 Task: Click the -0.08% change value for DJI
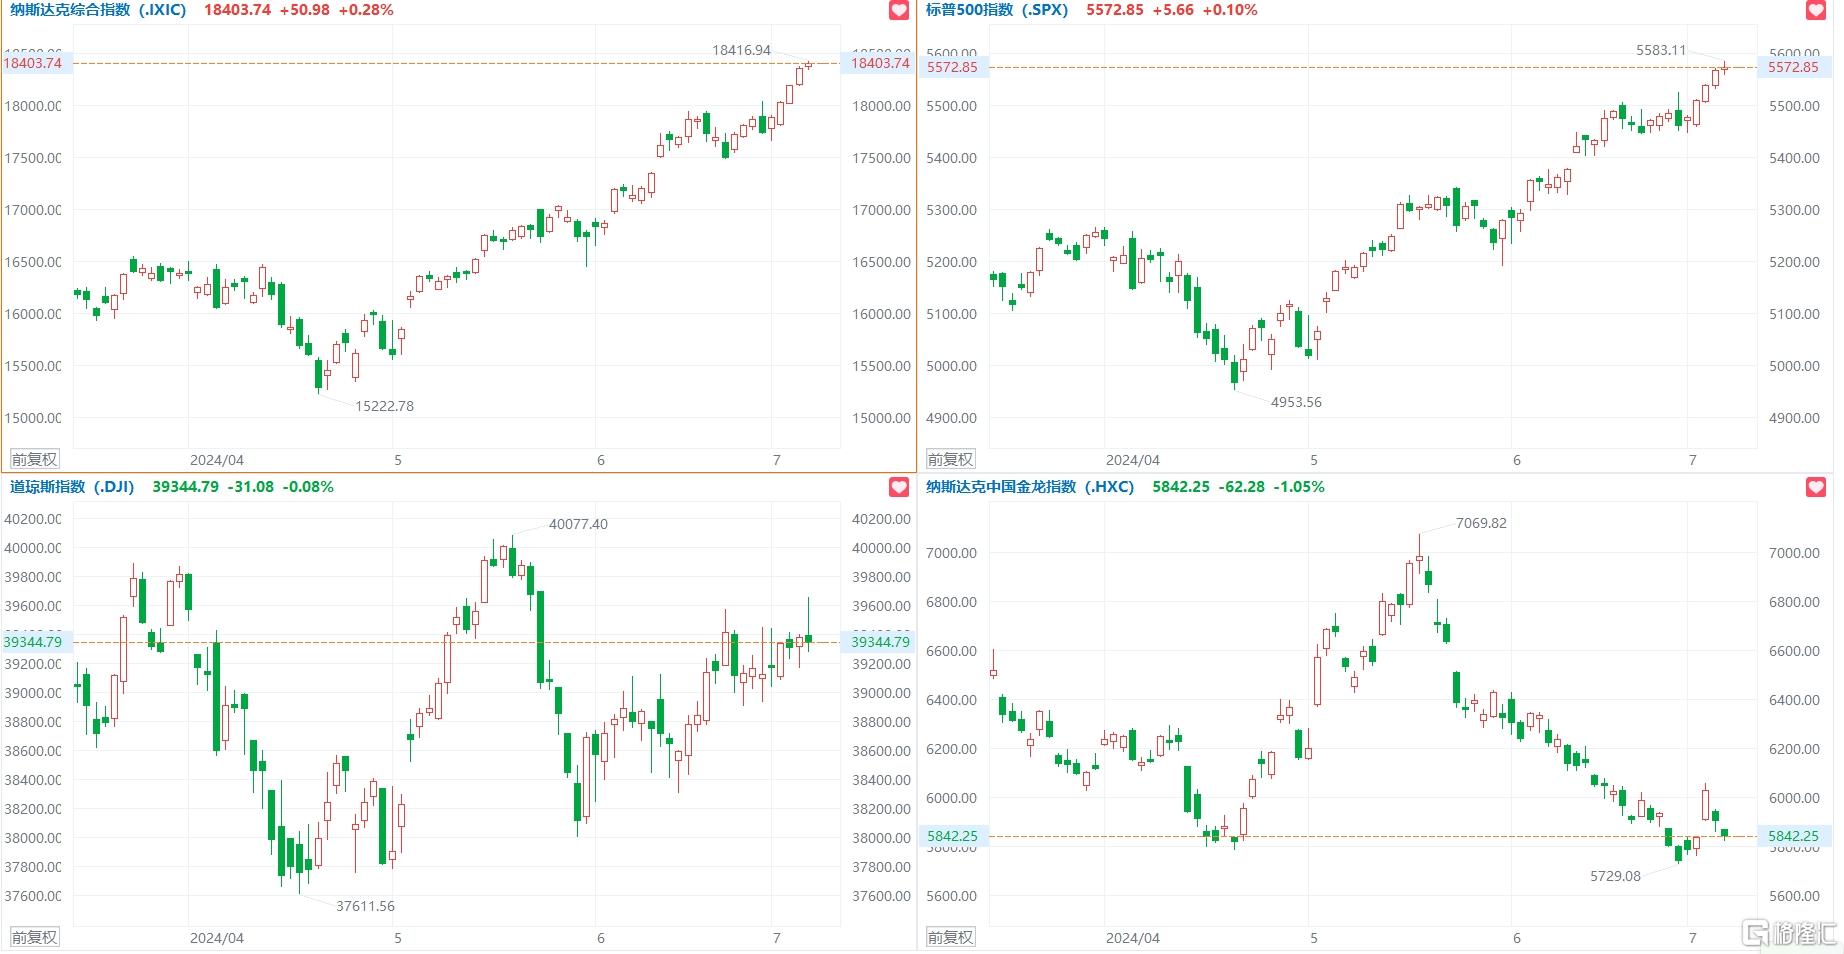308,487
